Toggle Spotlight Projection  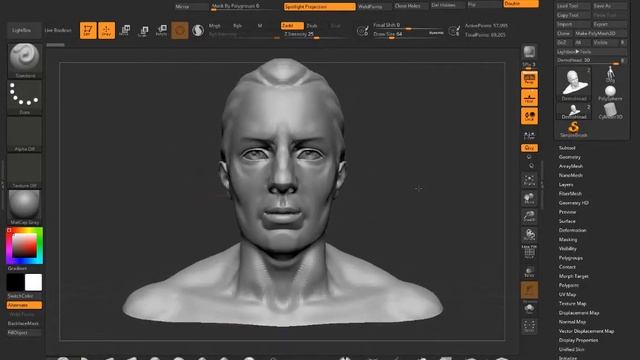point(320,7)
